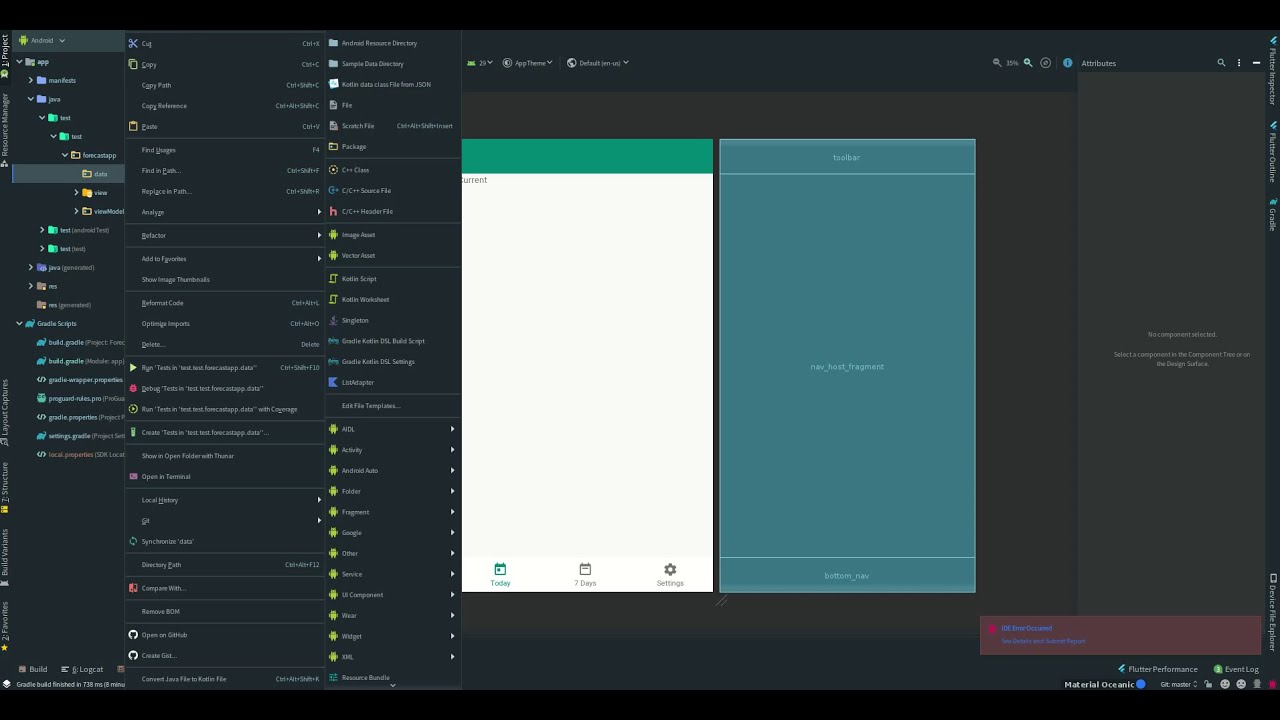Click the Copy icon in context menu
The image size is (1280, 720).
[x=133, y=64]
